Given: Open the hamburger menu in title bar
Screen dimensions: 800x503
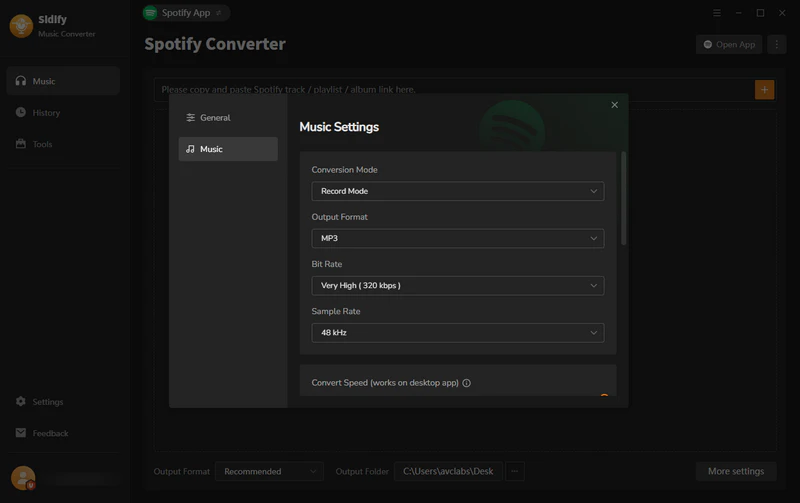Looking at the screenshot, I should [717, 13].
